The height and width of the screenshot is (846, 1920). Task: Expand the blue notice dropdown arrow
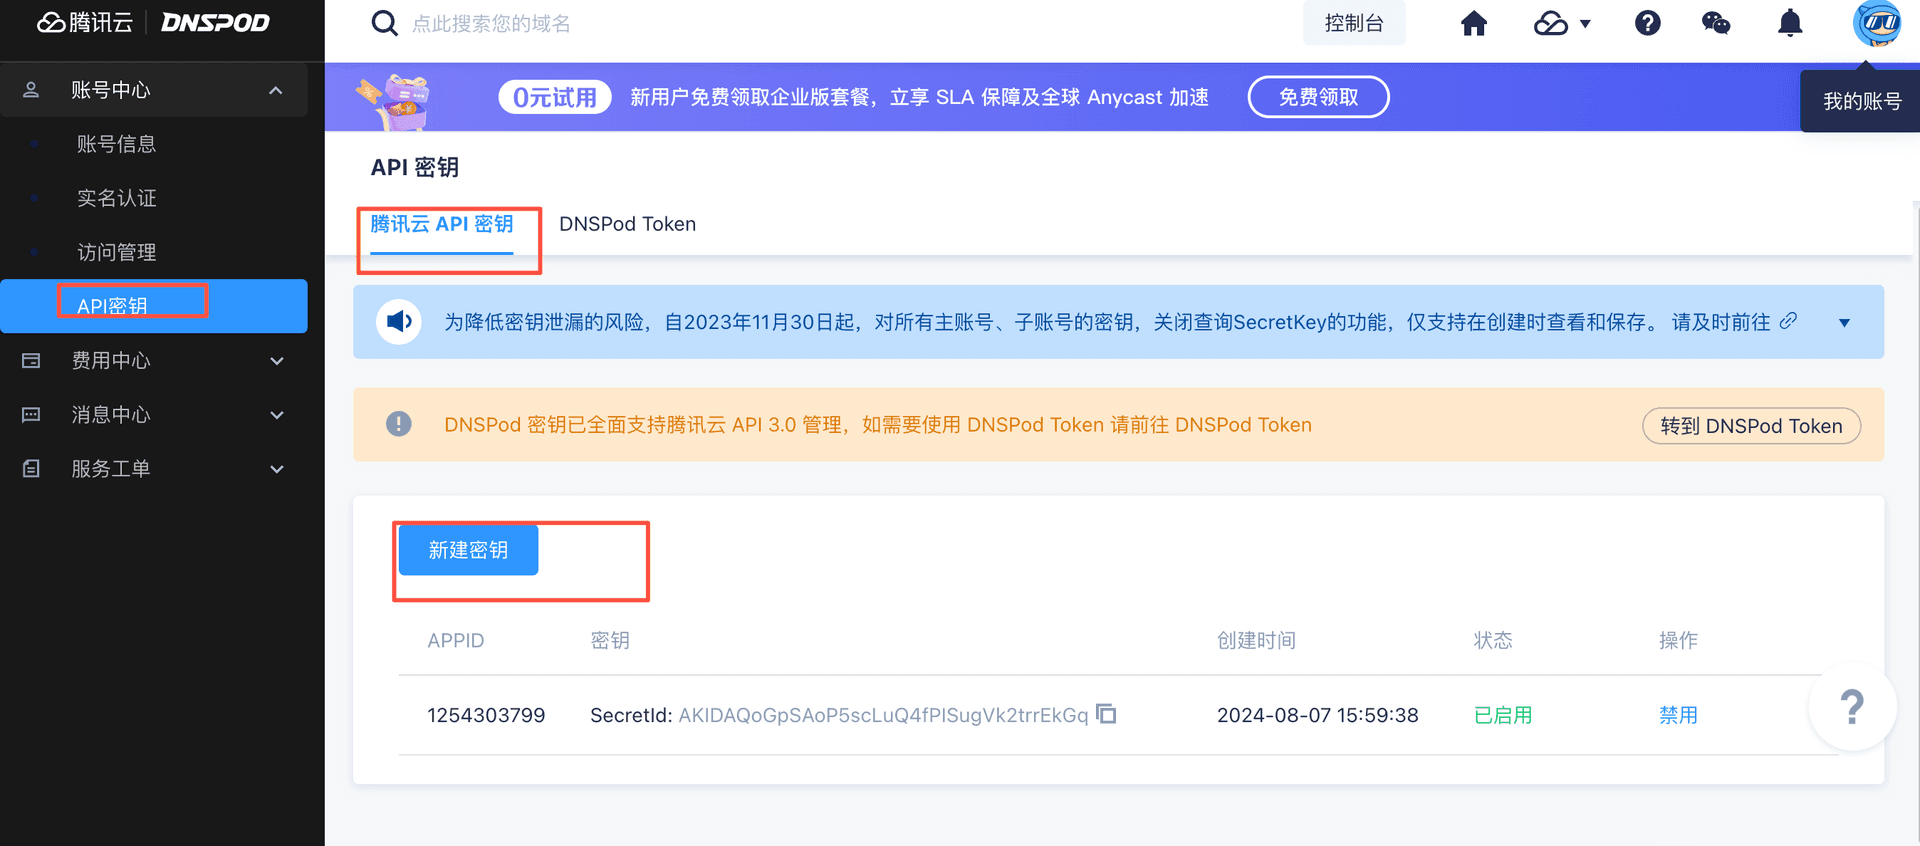(x=1844, y=322)
